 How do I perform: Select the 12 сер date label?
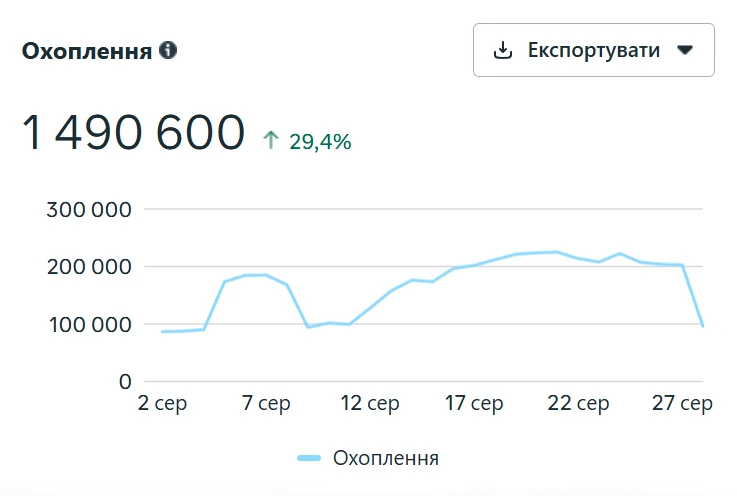[x=370, y=403]
